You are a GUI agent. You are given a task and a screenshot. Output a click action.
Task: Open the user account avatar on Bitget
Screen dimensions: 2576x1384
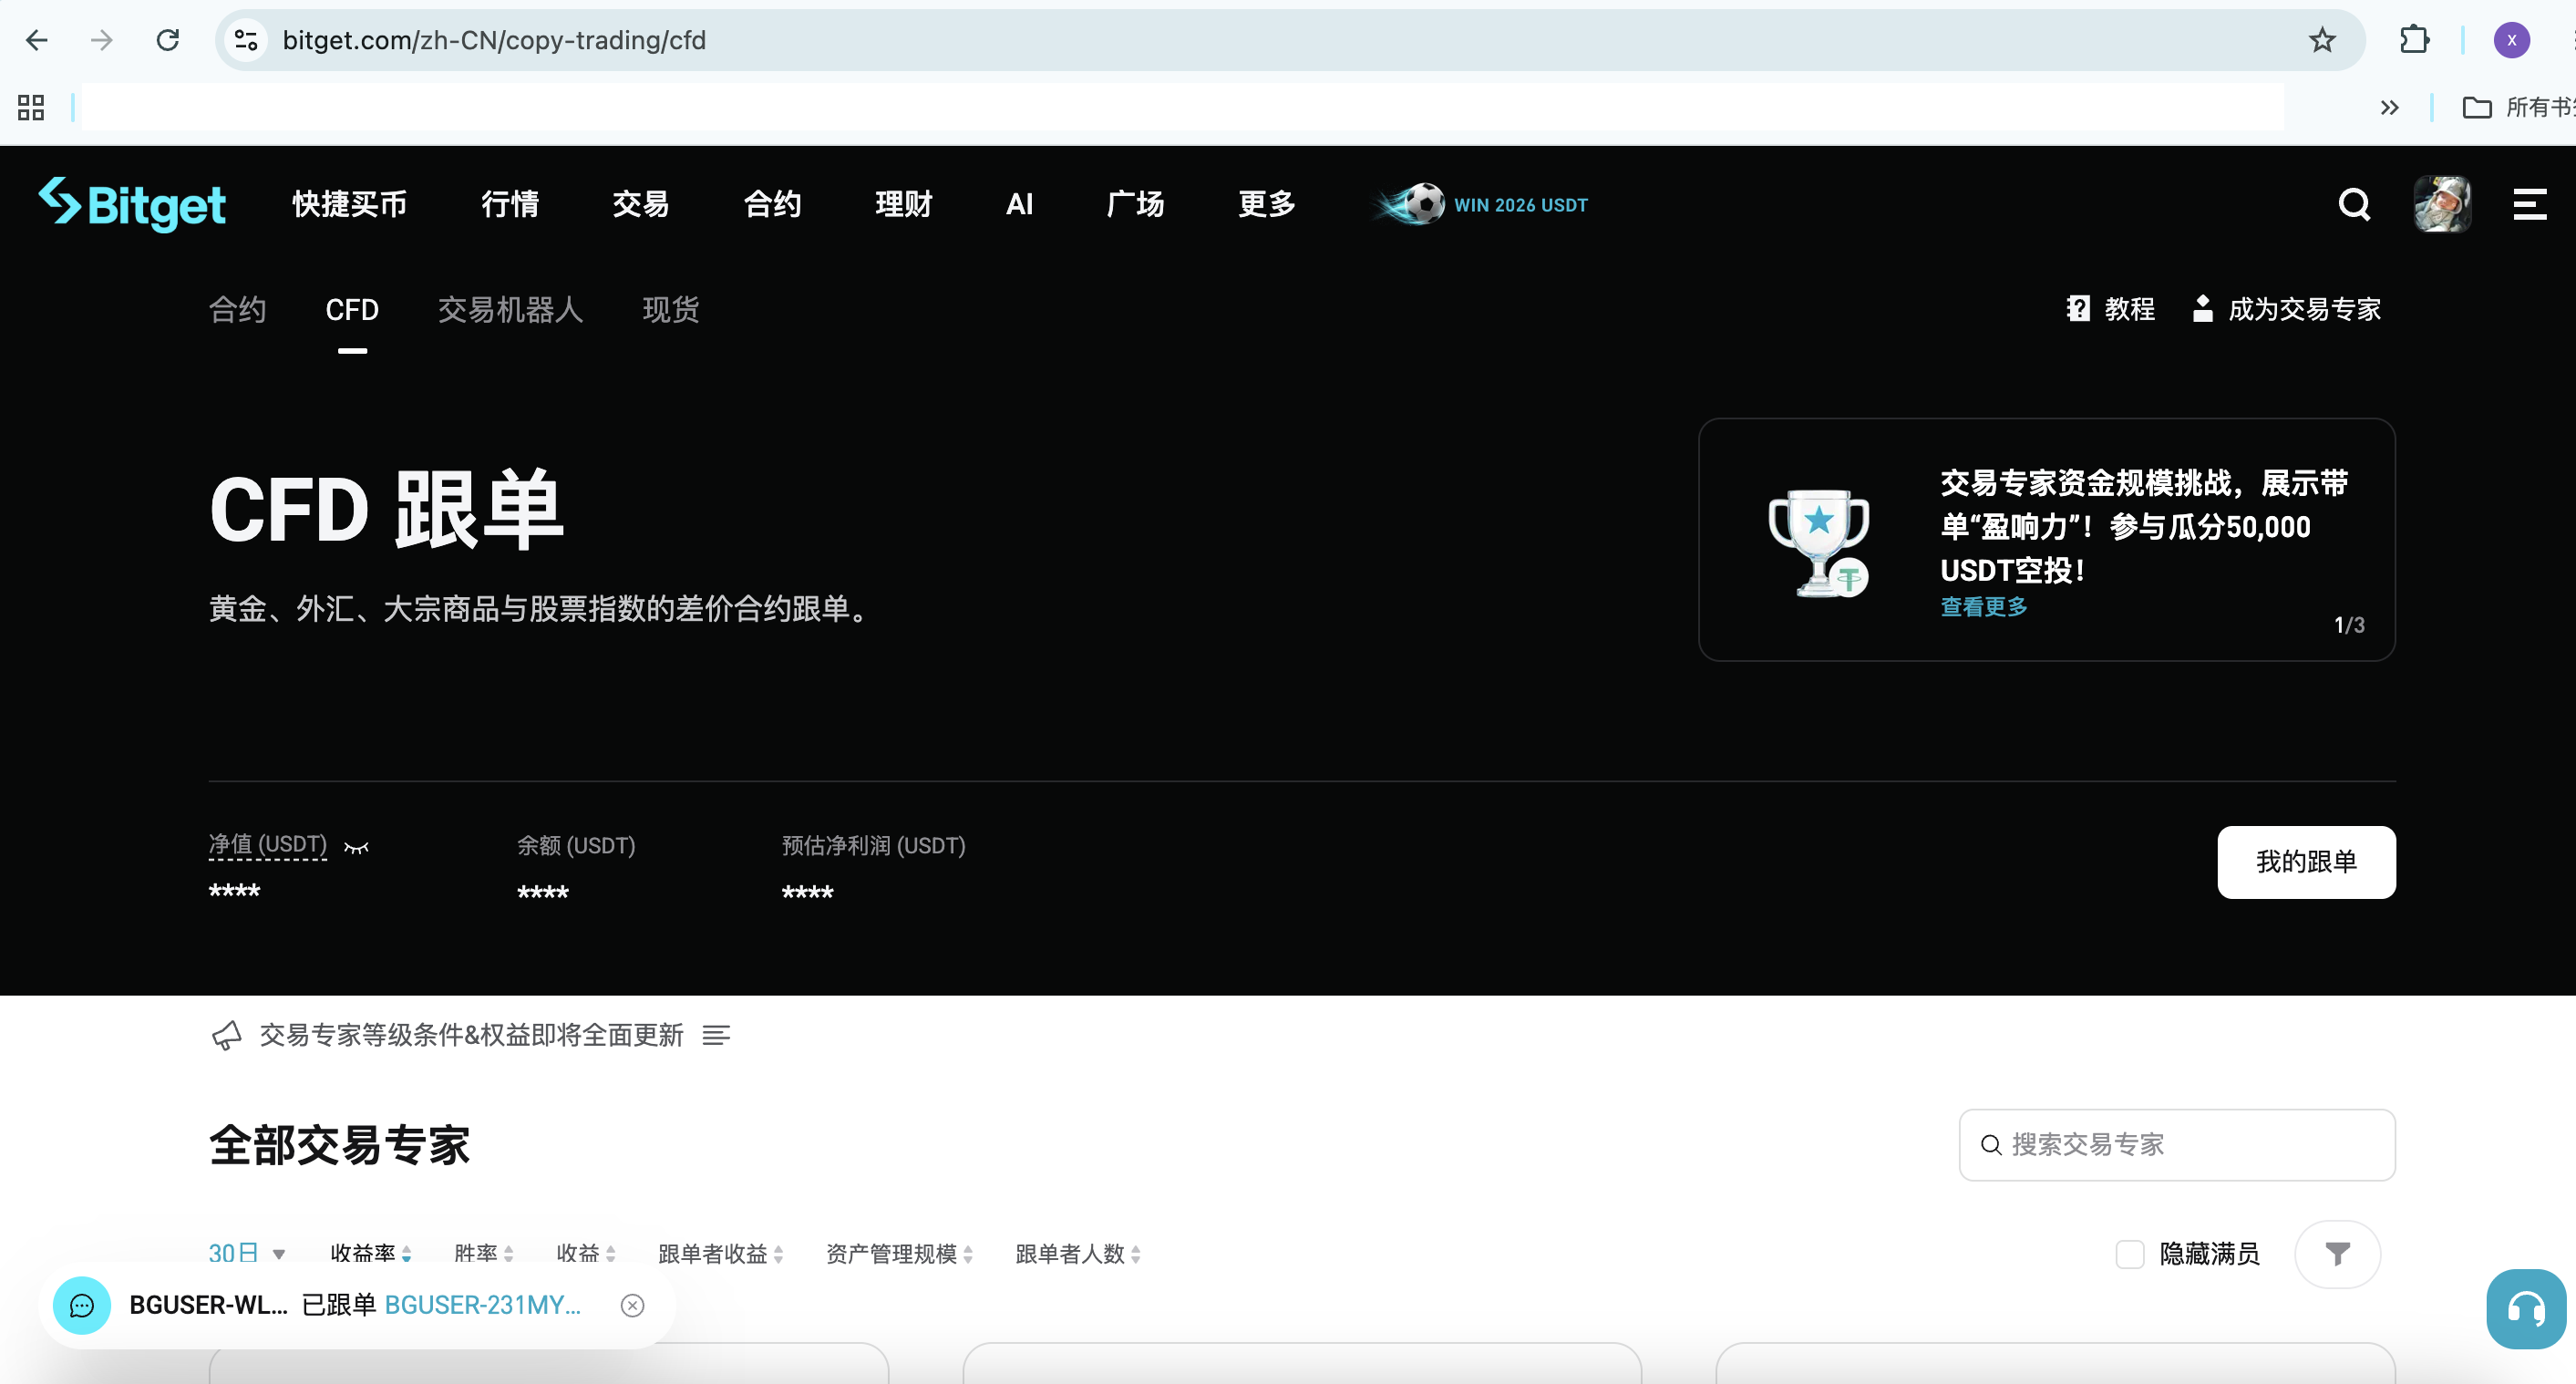(x=2442, y=204)
